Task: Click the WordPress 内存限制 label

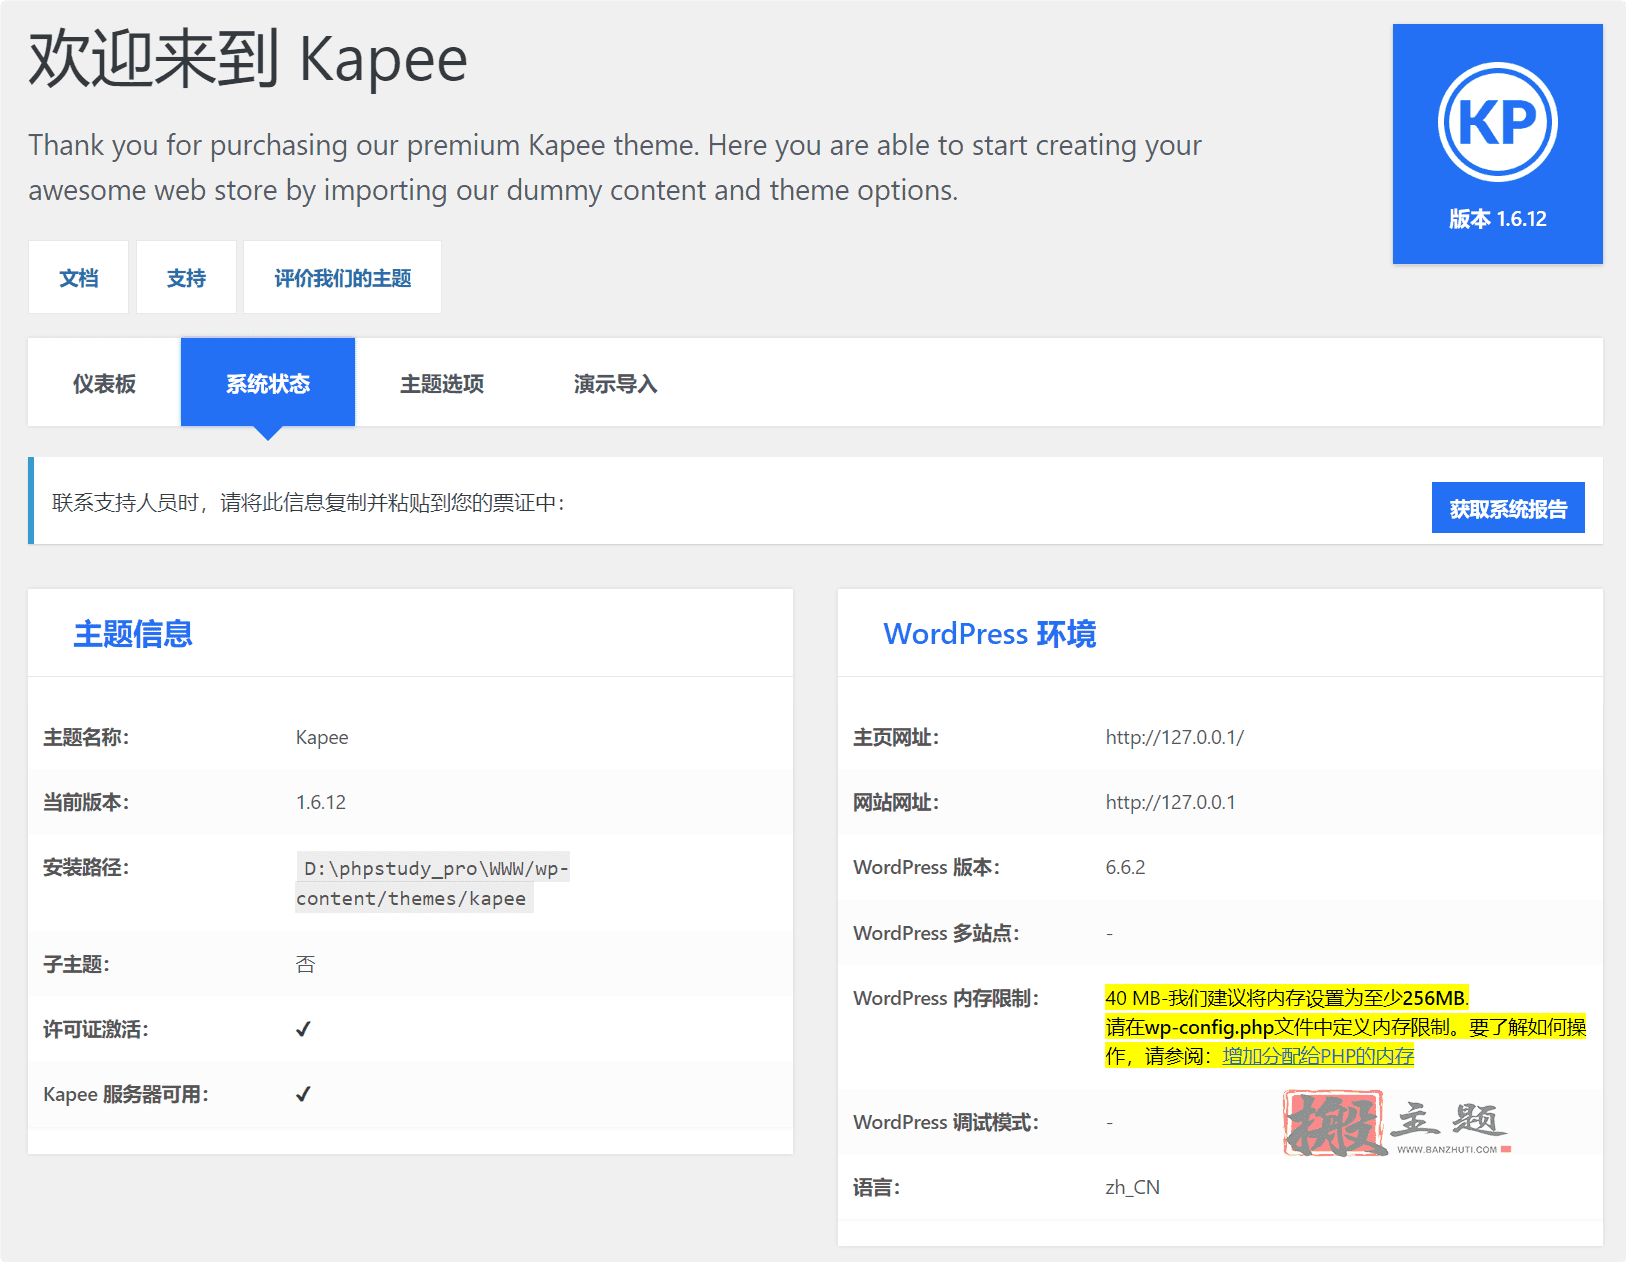Action: 946,998
